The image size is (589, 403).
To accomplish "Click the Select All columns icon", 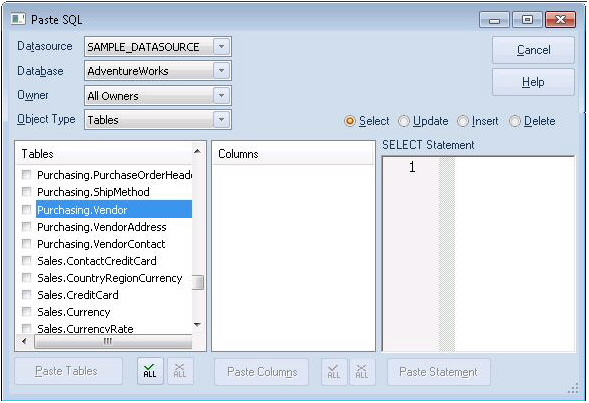I will (x=334, y=371).
